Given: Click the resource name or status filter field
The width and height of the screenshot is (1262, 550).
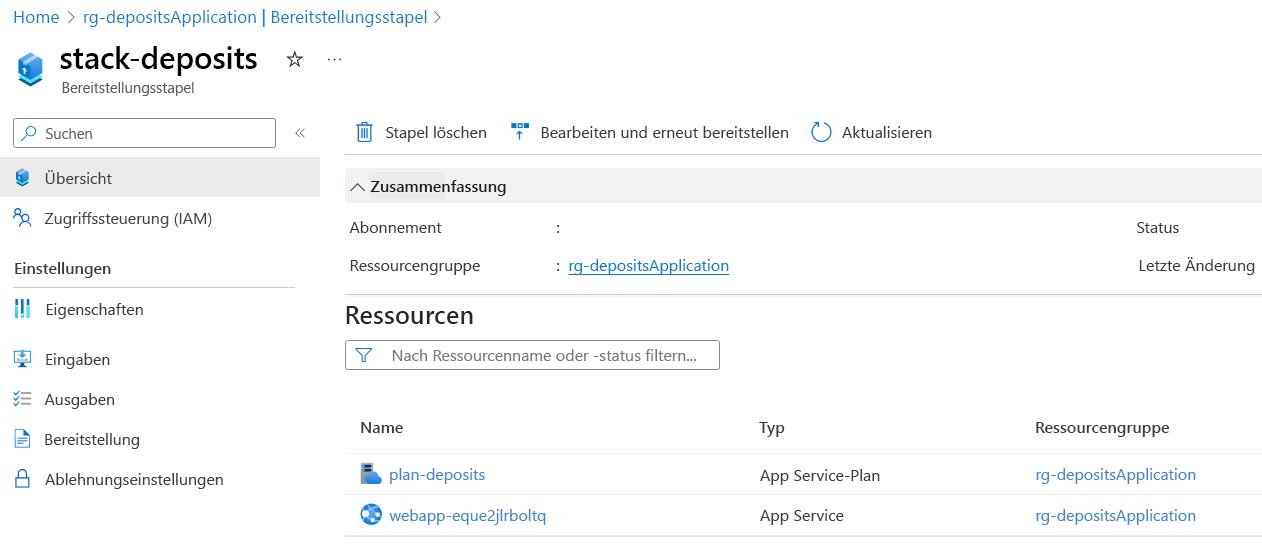Looking at the screenshot, I should coord(532,355).
